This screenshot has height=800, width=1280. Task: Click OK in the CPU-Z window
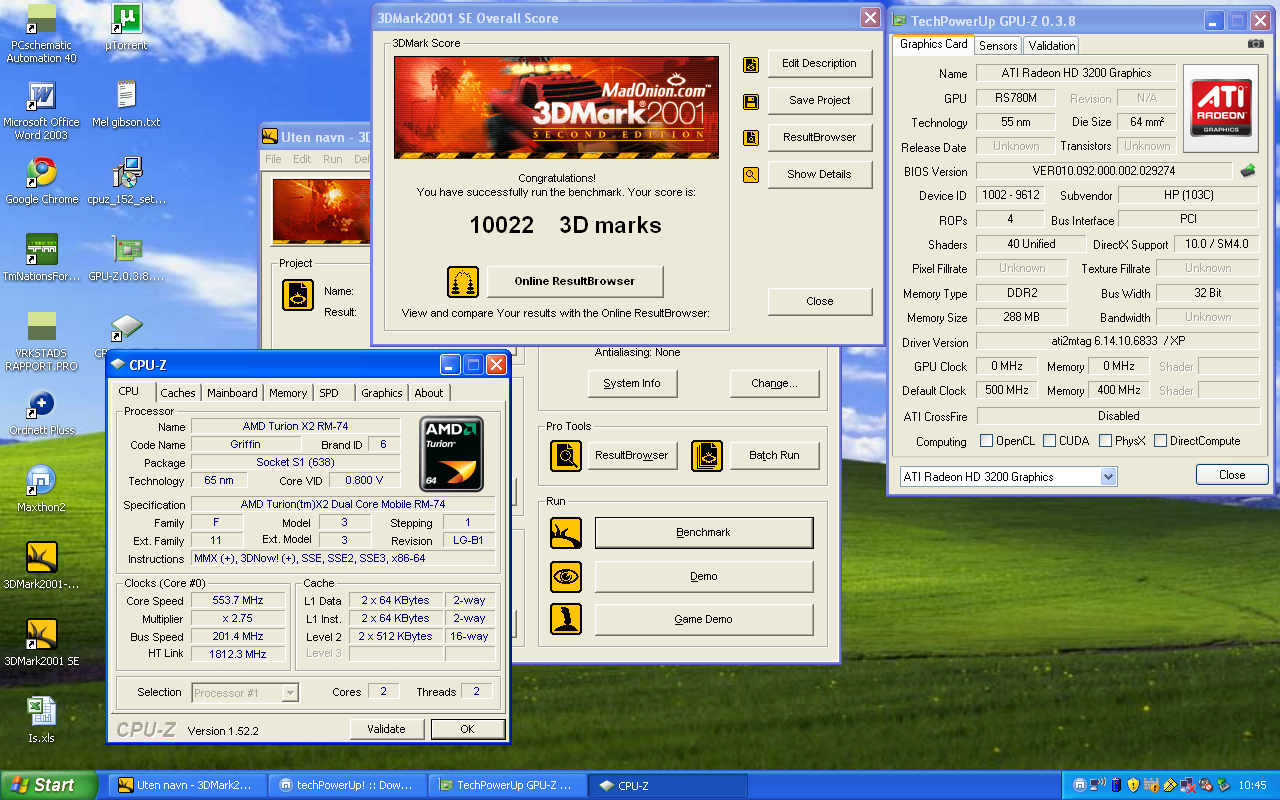point(467,729)
